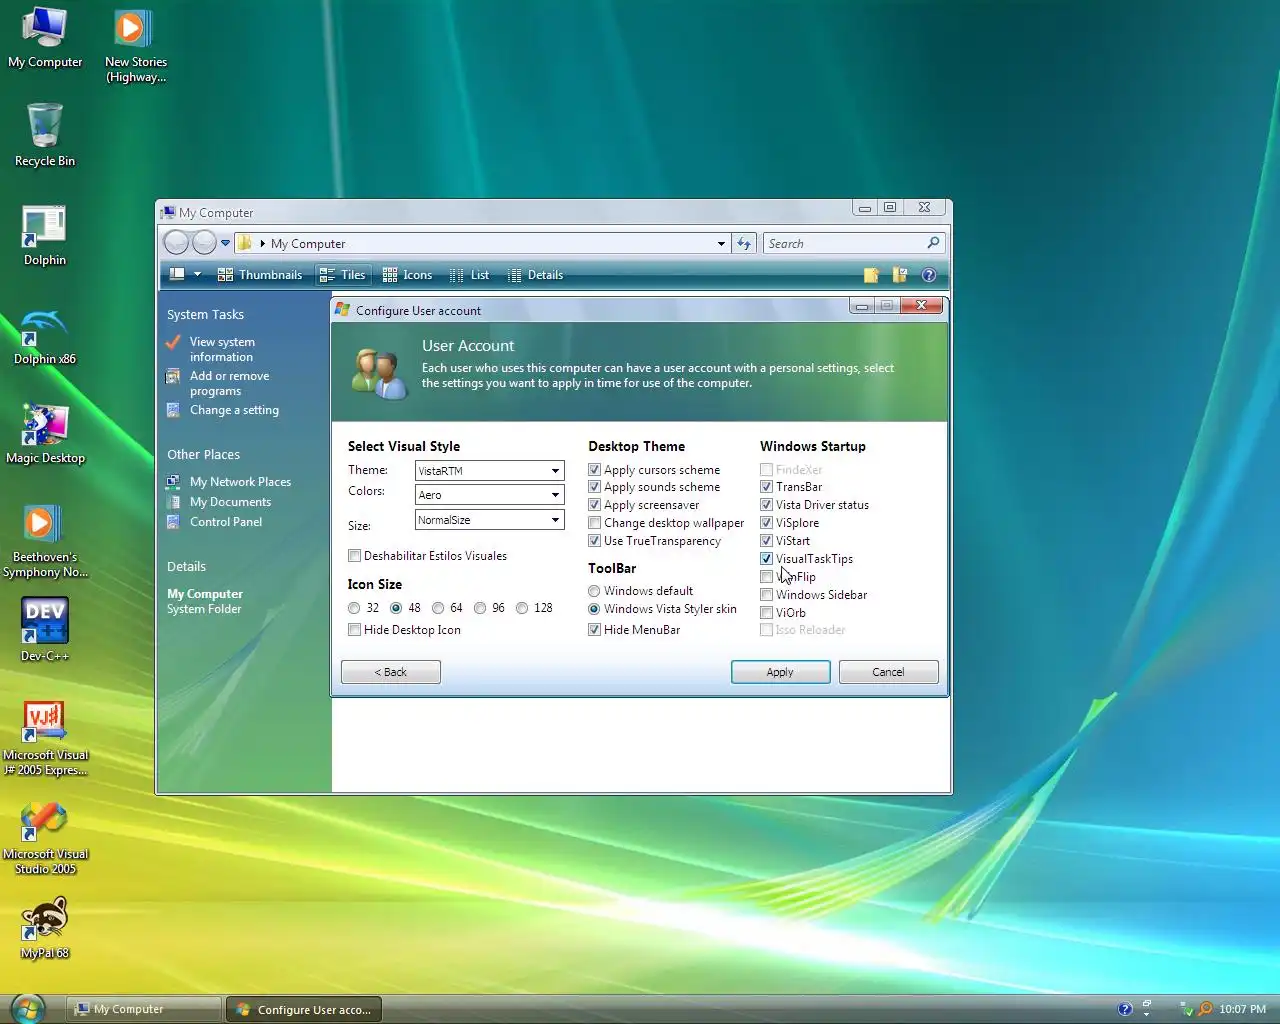Select icon size 128 radio button
The width and height of the screenshot is (1280, 1024).
coord(522,608)
